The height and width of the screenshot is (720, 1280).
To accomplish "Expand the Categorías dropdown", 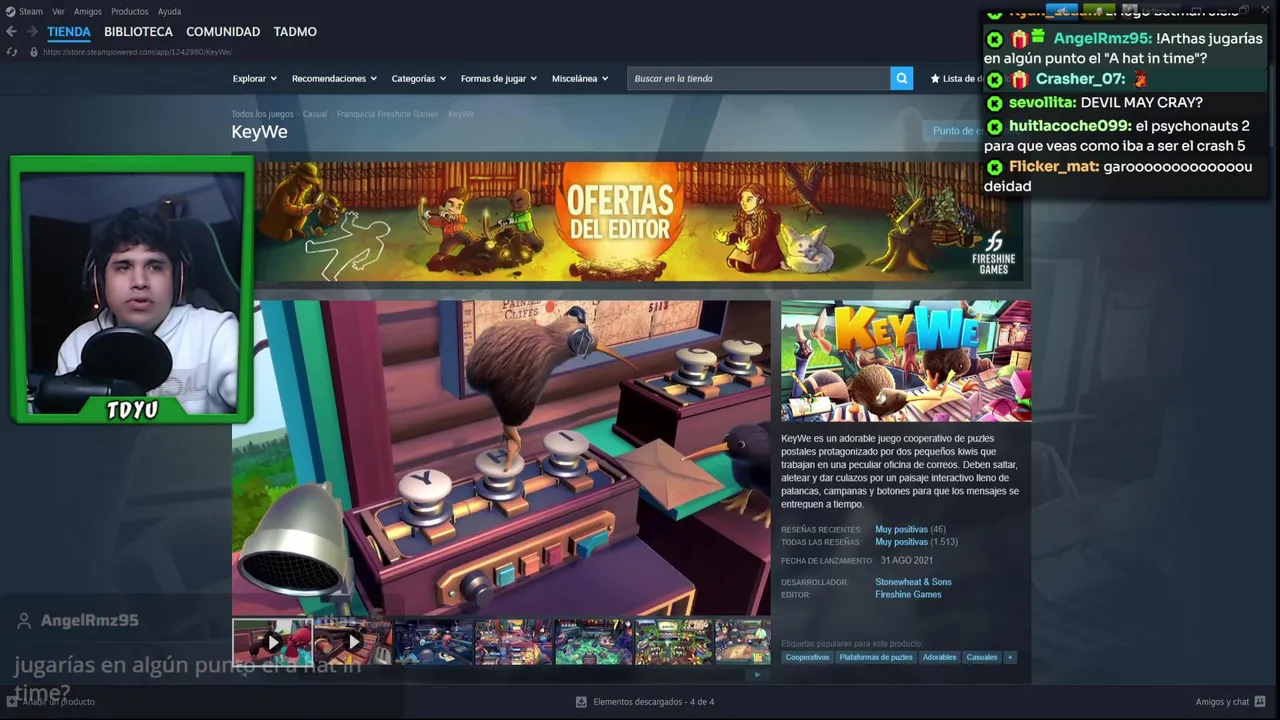I will [418, 78].
